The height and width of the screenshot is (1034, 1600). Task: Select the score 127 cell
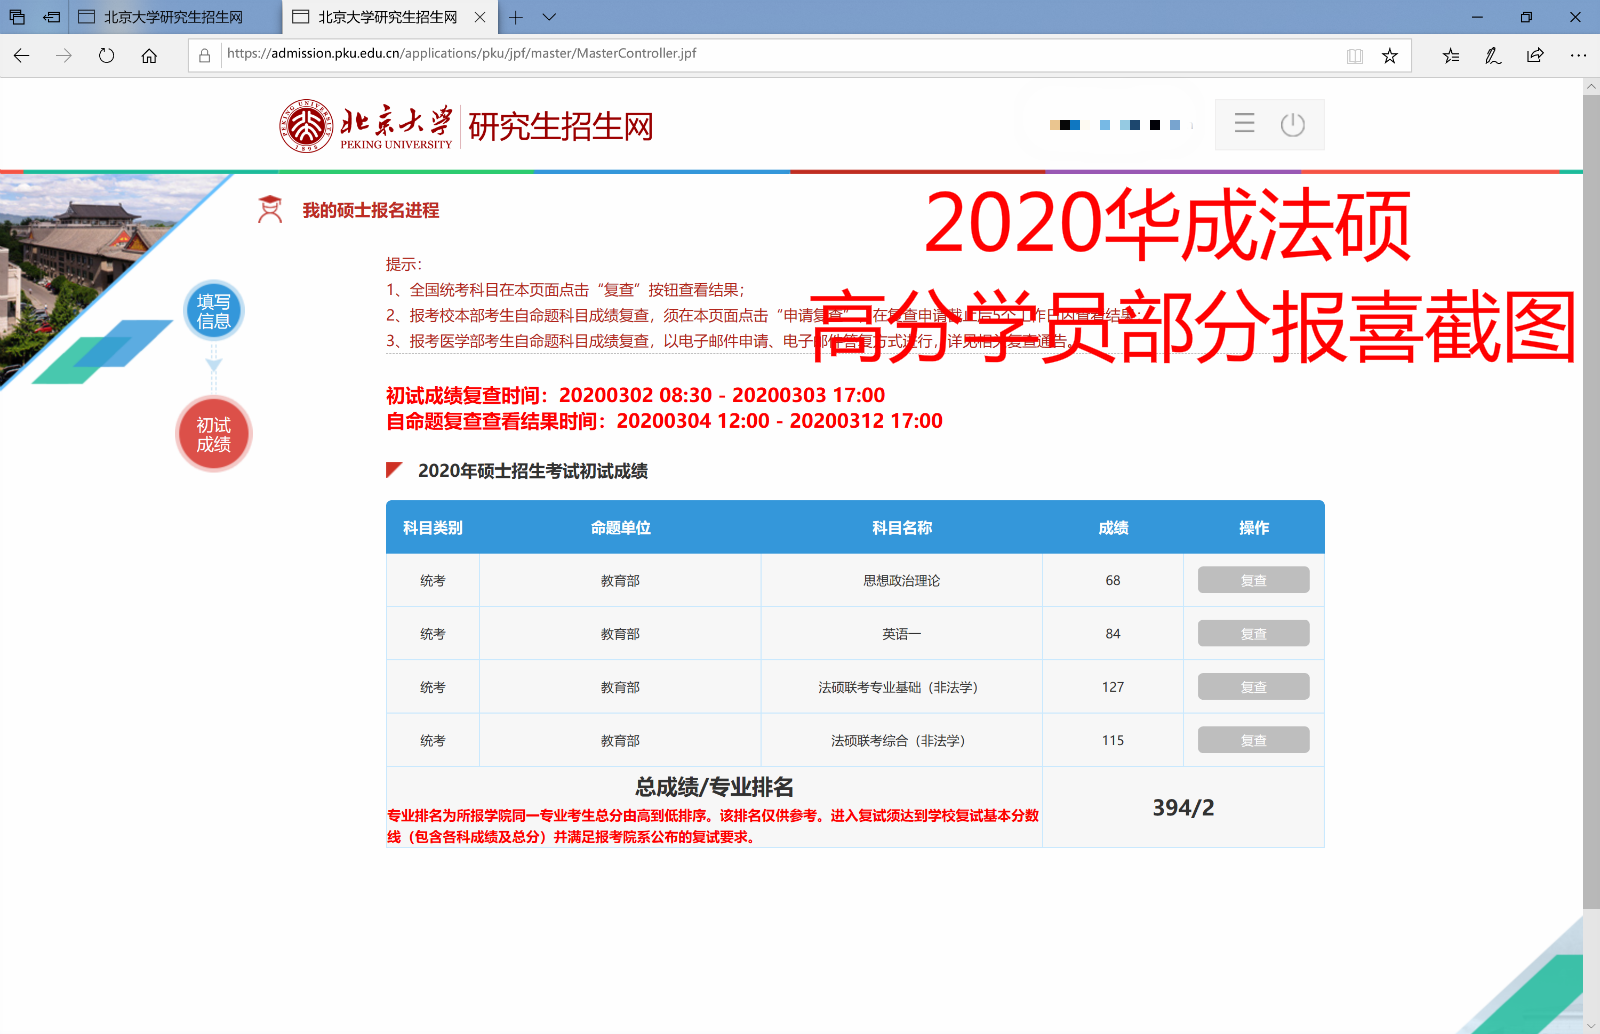(x=1113, y=687)
